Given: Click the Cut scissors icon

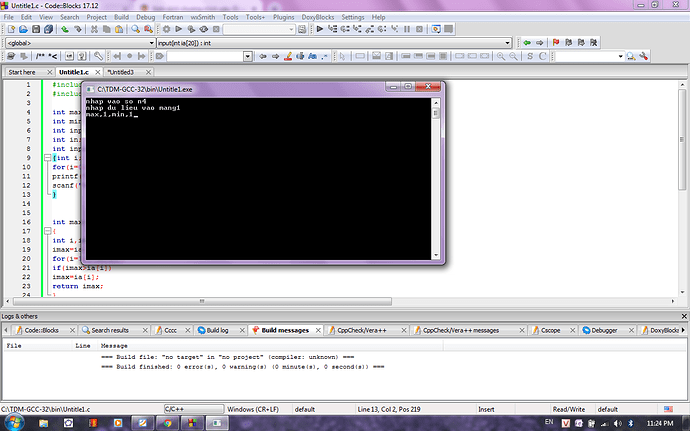Looking at the screenshot, I should [x=92, y=30].
